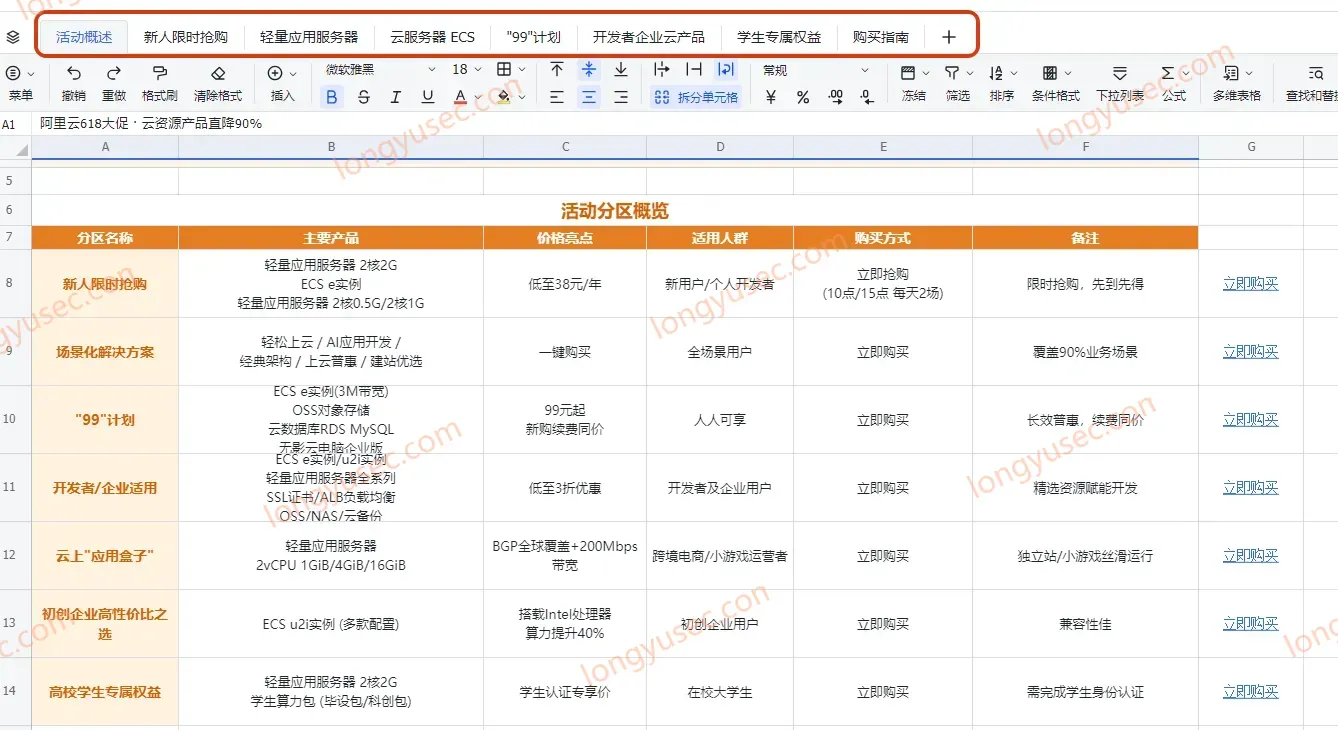Set text clipping mode
Image resolution: width=1338 pixels, height=730 pixels.
tap(694, 70)
